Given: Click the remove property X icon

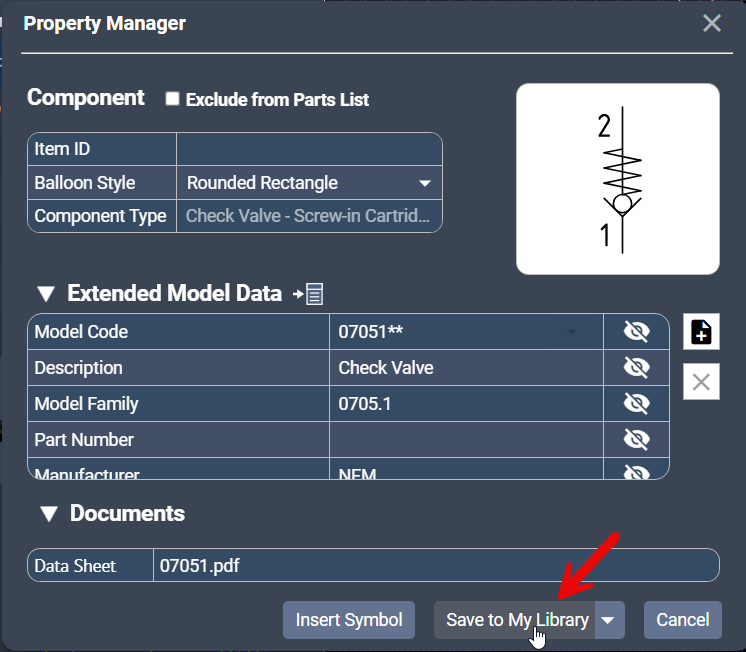Looking at the screenshot, I should pyautogui.click(x=701, y=382).
